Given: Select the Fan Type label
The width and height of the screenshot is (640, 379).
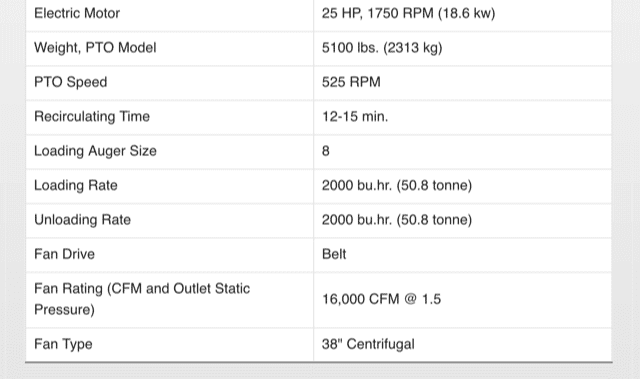Looking at the screenshot, I should [63, 344].
